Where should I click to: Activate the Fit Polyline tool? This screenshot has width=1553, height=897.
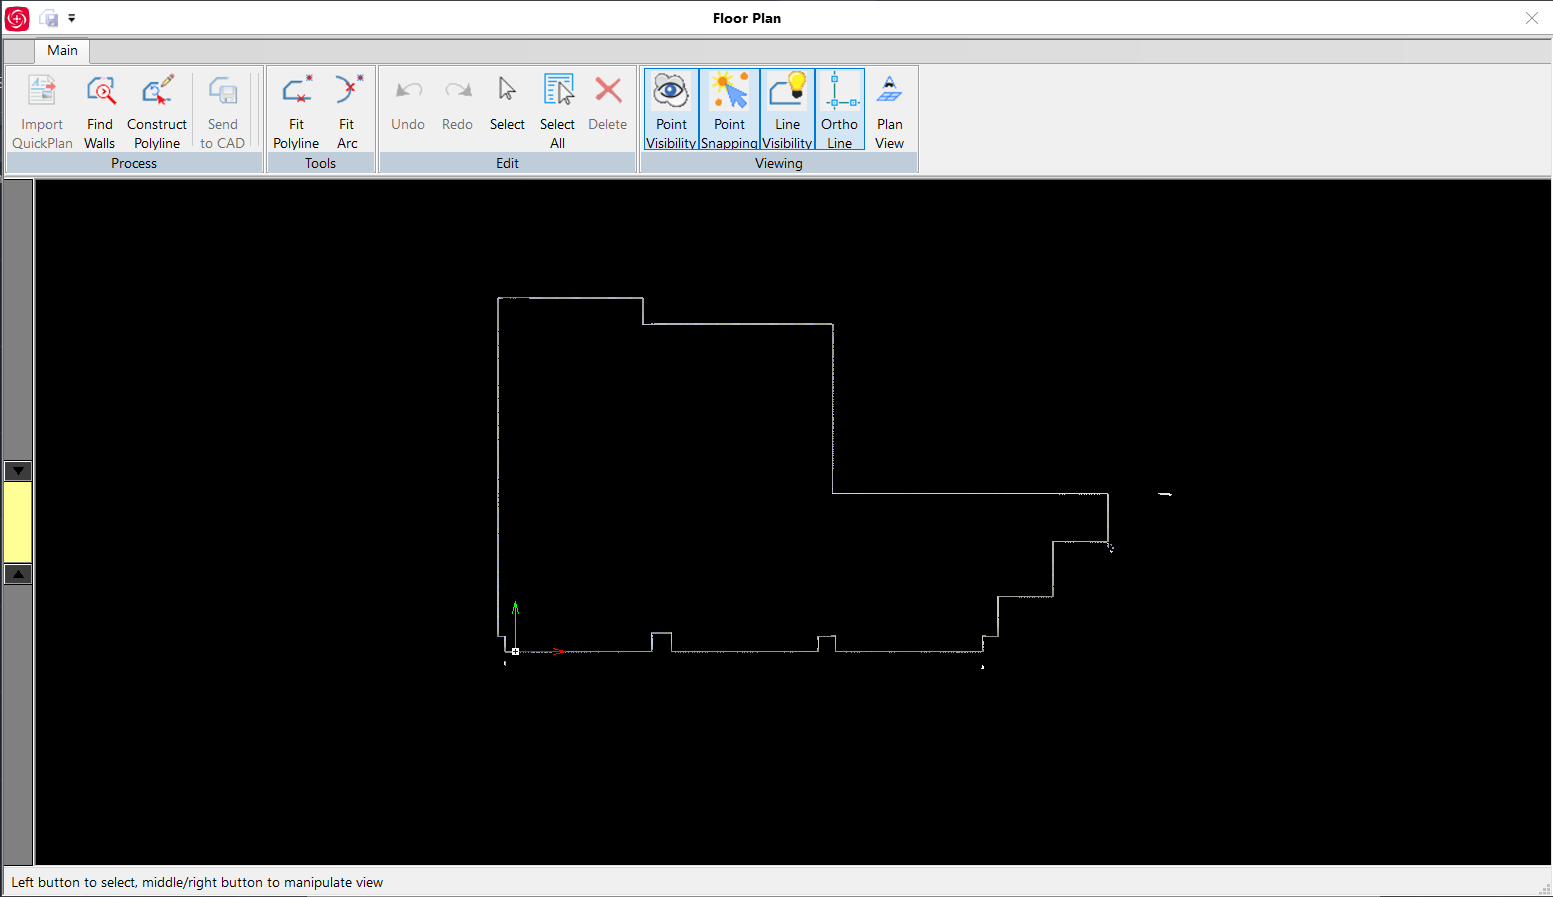tap(296, 110)
